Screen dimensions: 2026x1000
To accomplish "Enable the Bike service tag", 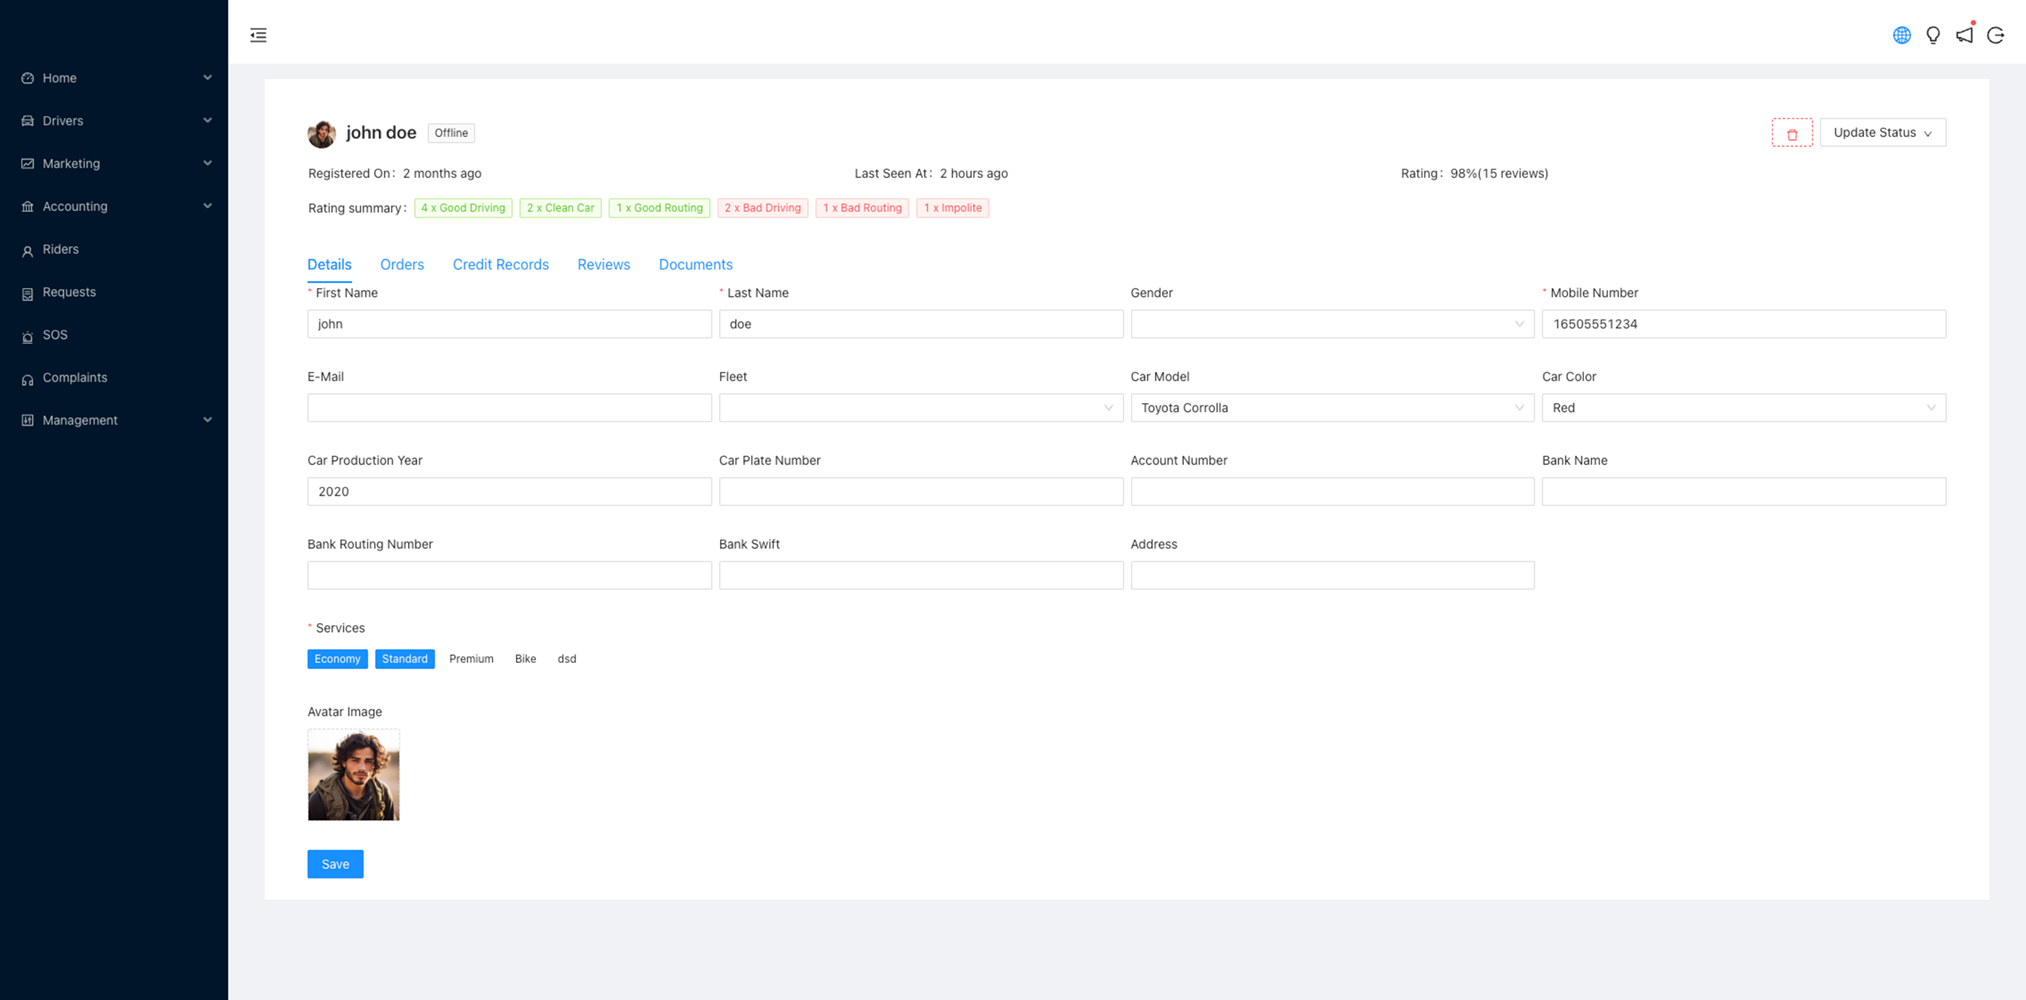I will pyautogui.click(x=525, y=659).
